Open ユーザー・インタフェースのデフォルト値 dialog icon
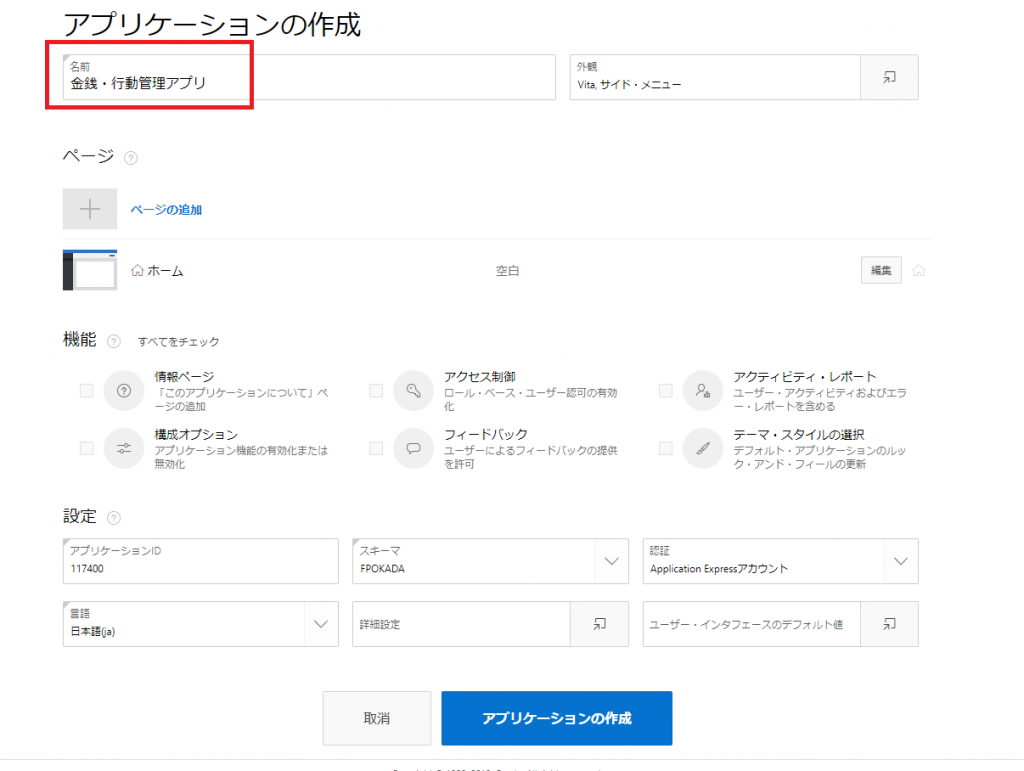1024x771 pixels. click(x=889, y=624)
